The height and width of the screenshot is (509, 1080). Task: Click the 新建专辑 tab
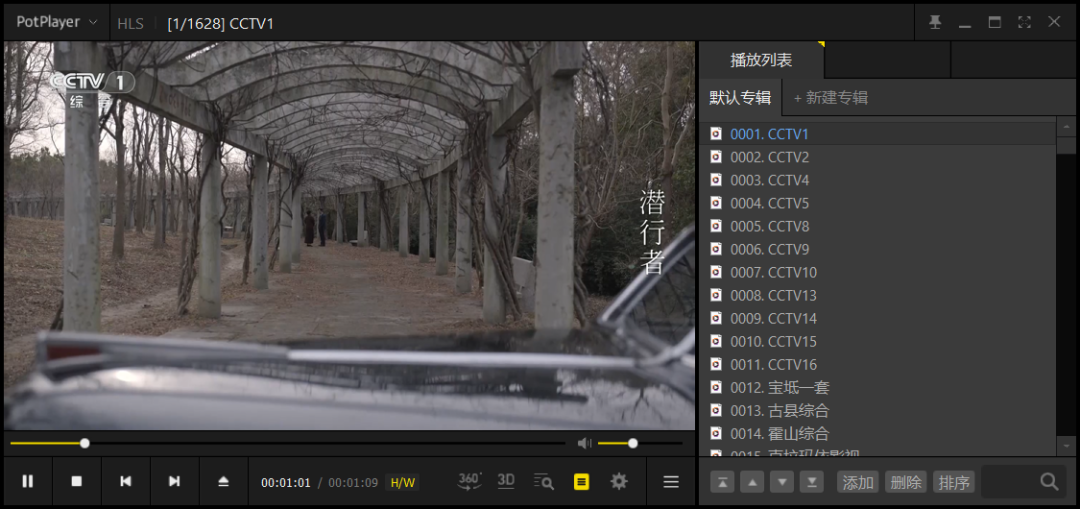coord(831,97)
